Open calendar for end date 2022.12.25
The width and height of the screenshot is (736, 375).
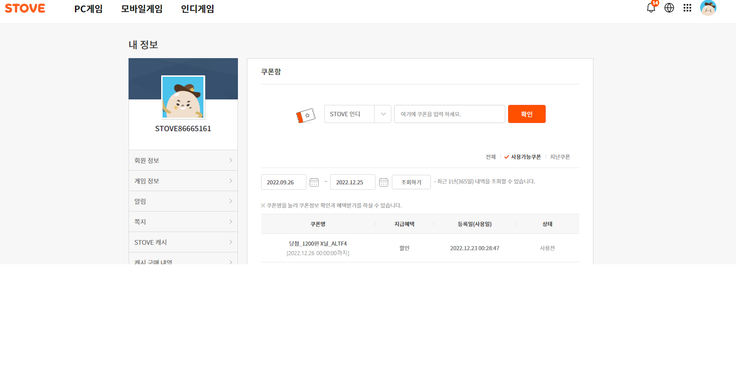coord(383,182)
